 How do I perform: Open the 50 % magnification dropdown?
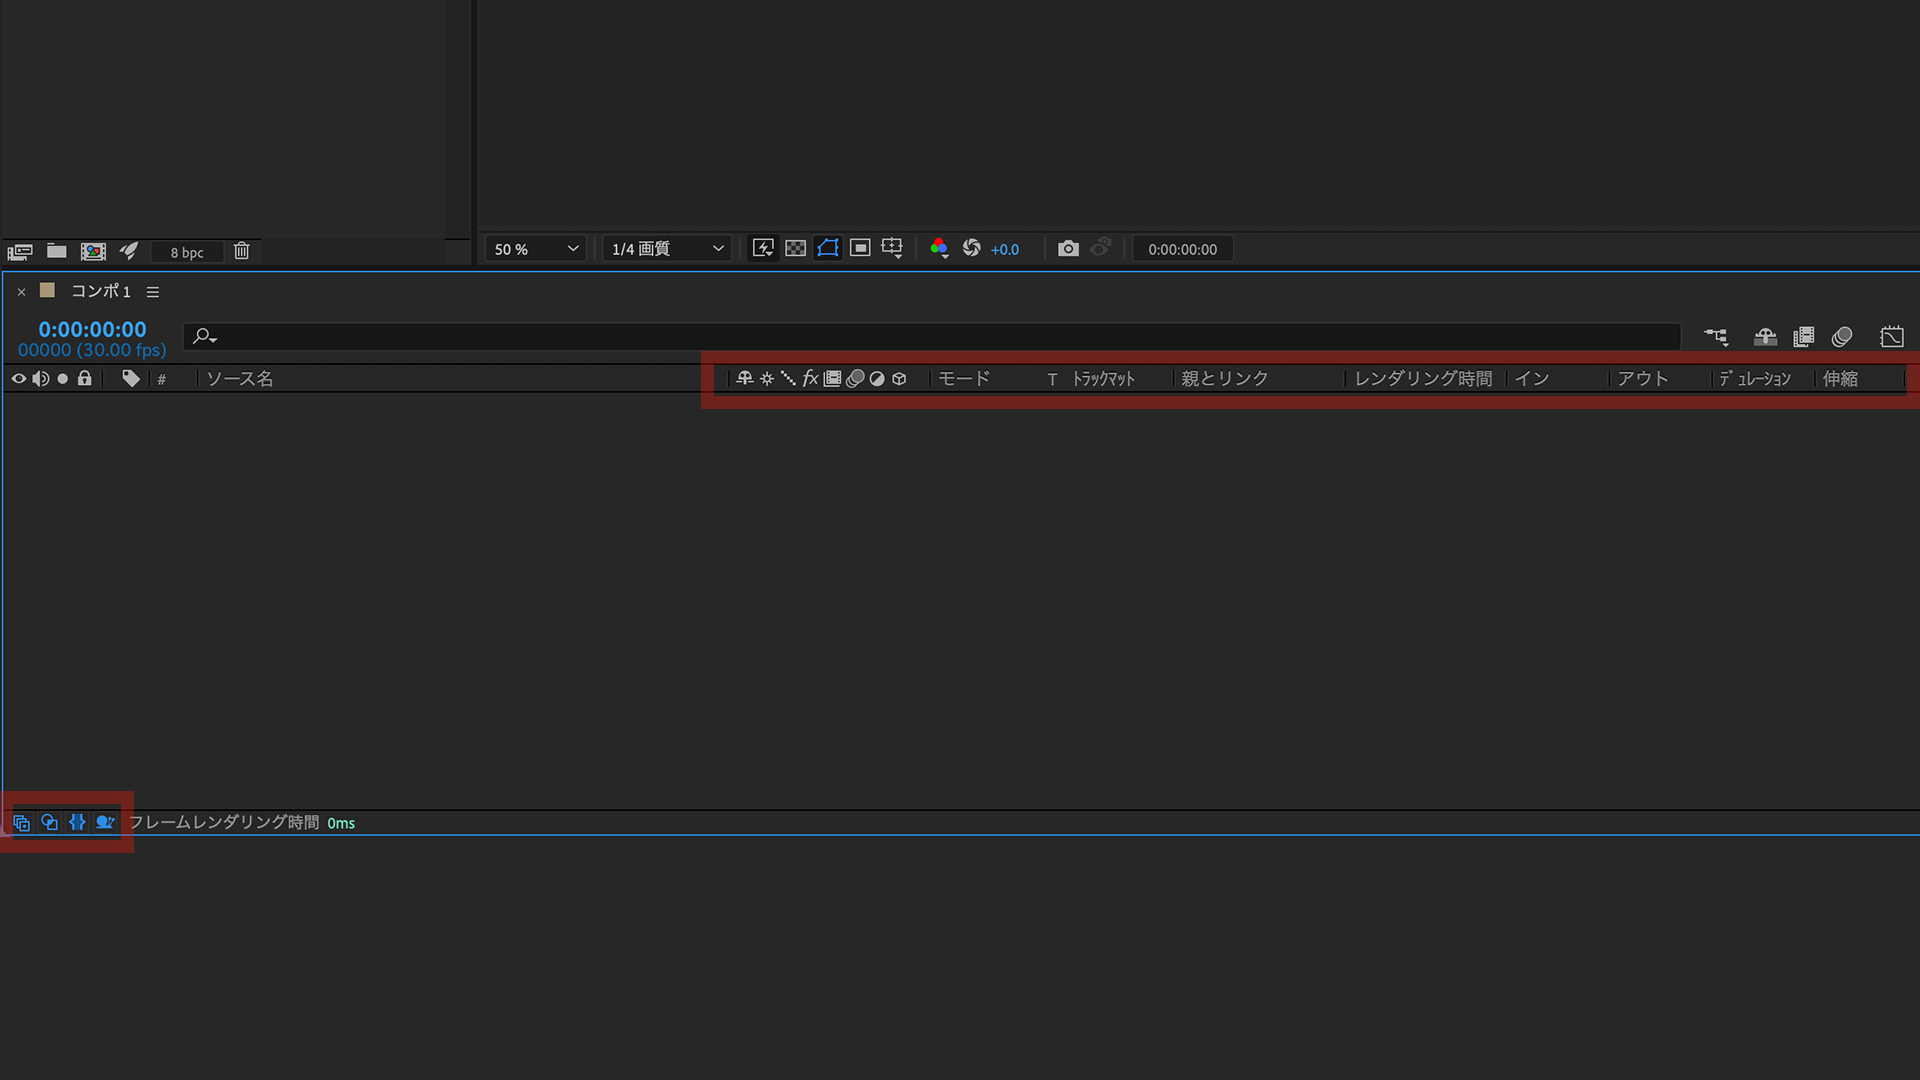[536, 249]
